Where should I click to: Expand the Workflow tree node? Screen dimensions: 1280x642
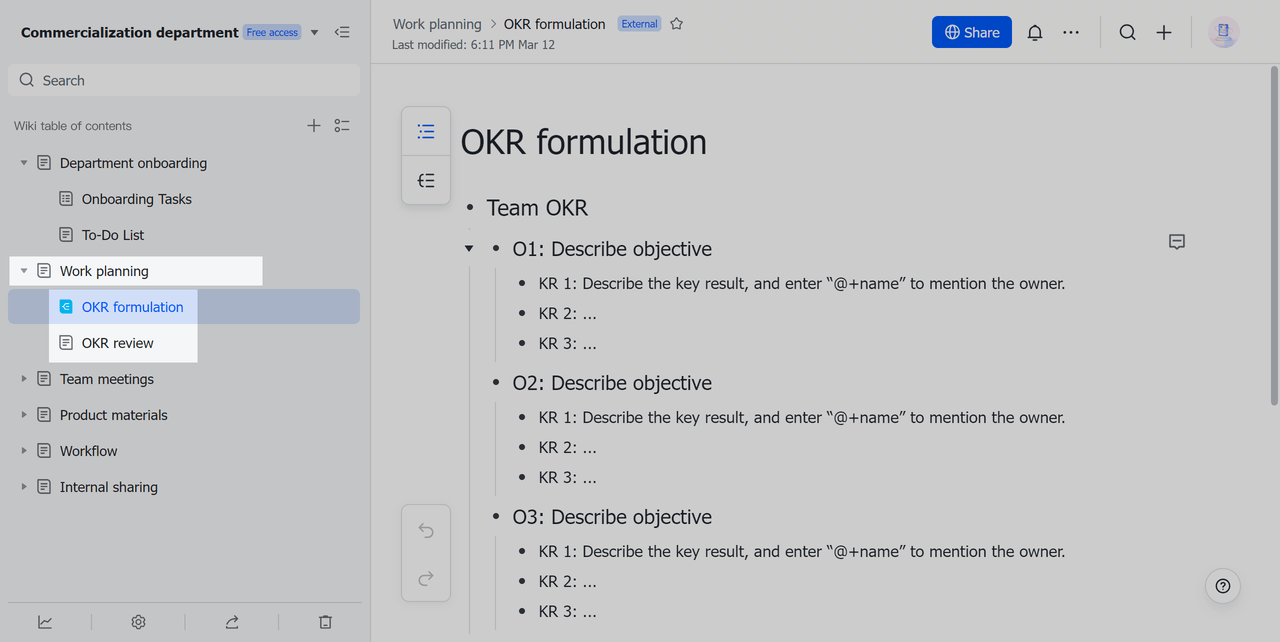[x=24, y=450]
